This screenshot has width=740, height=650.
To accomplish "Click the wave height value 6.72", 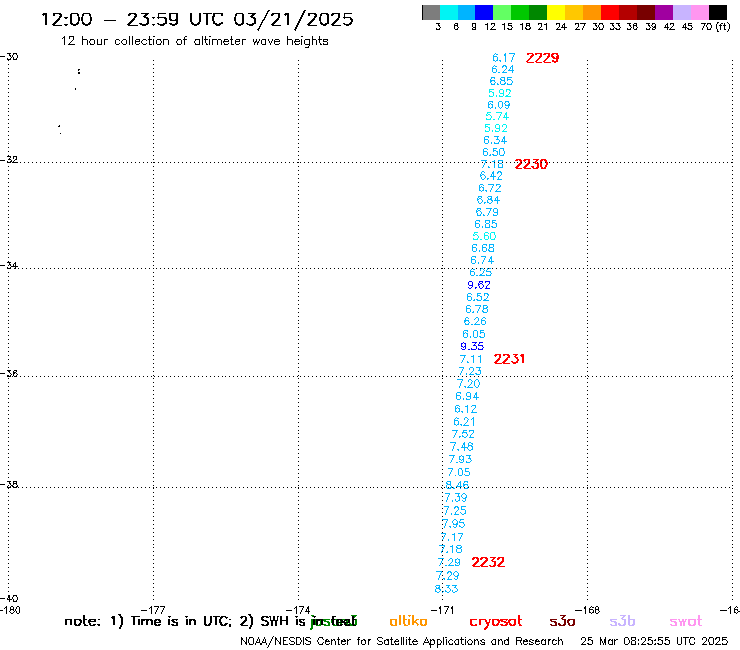I will [x=489, y=188].
